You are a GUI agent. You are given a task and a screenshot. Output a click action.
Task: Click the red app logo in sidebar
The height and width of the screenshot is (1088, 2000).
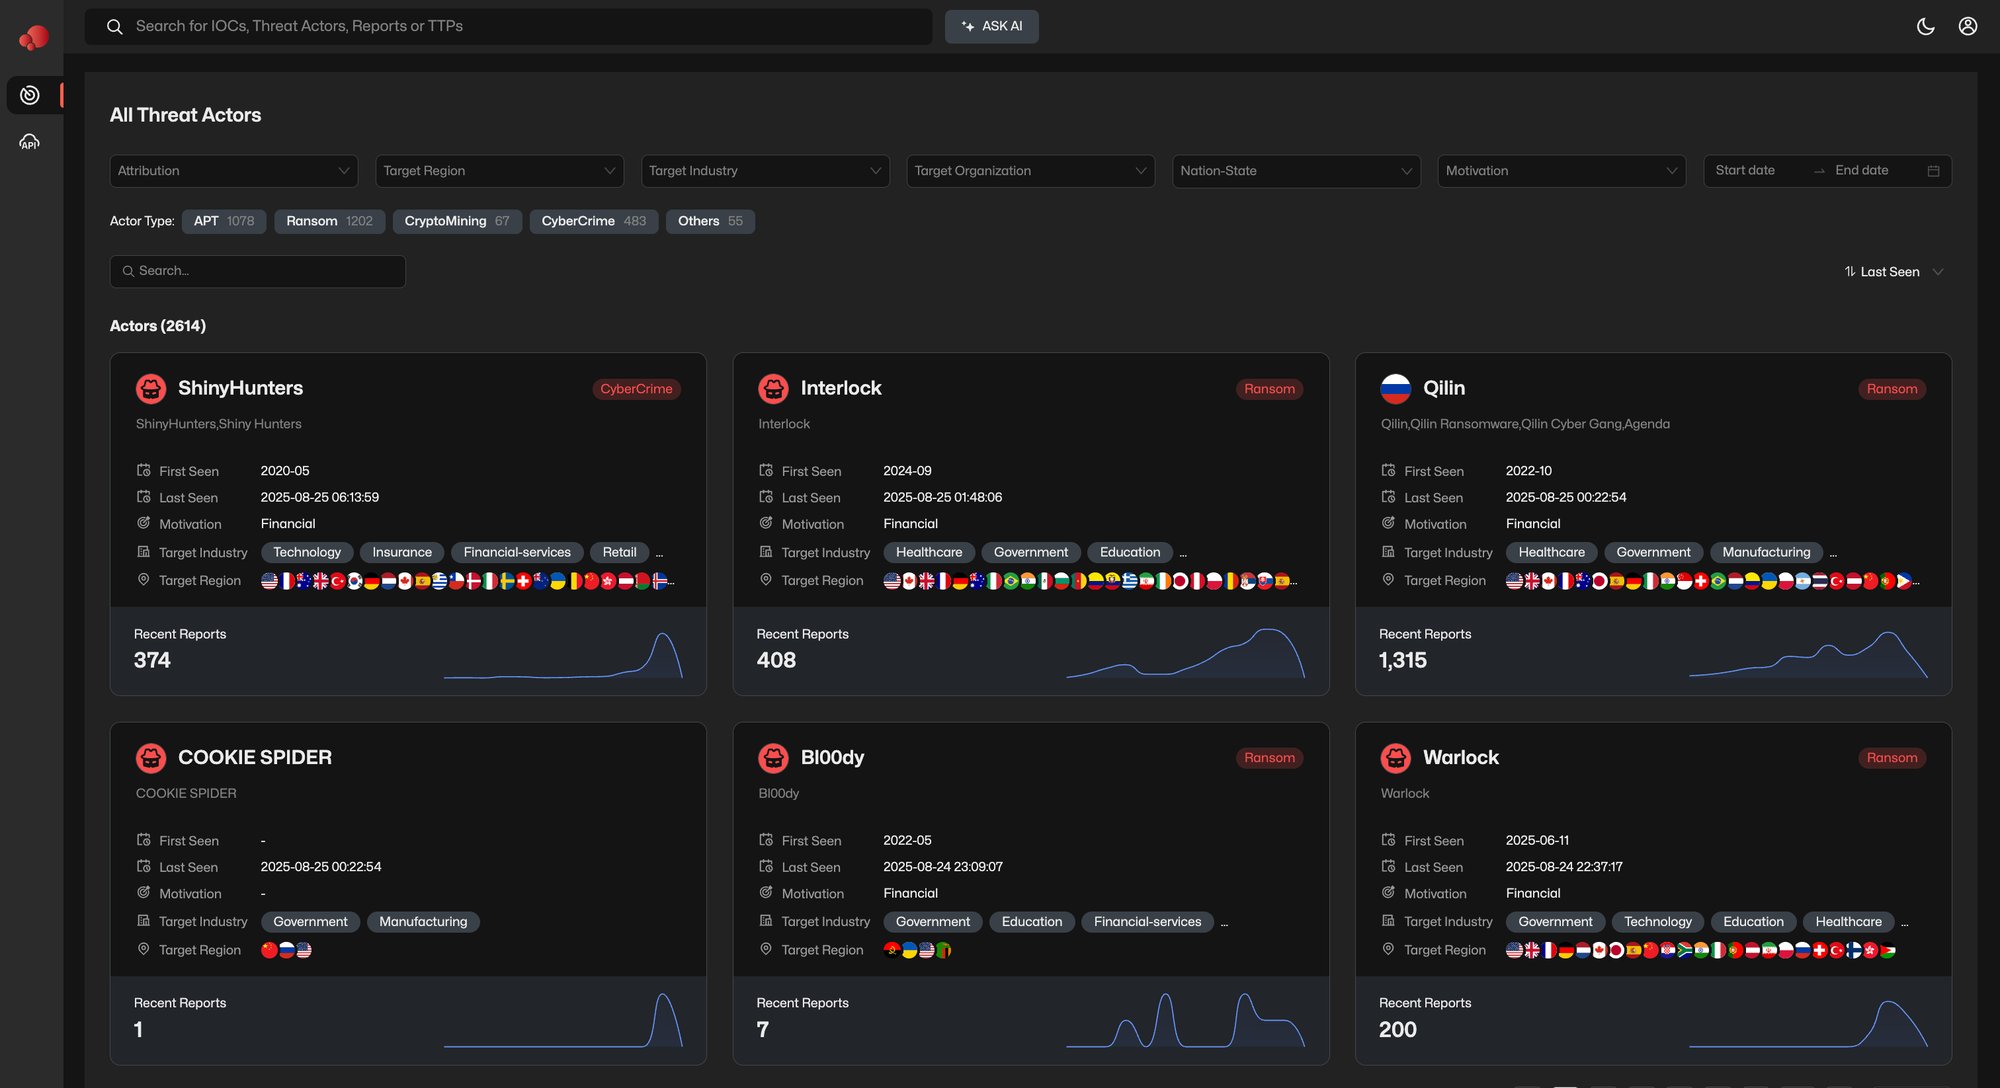33,38
